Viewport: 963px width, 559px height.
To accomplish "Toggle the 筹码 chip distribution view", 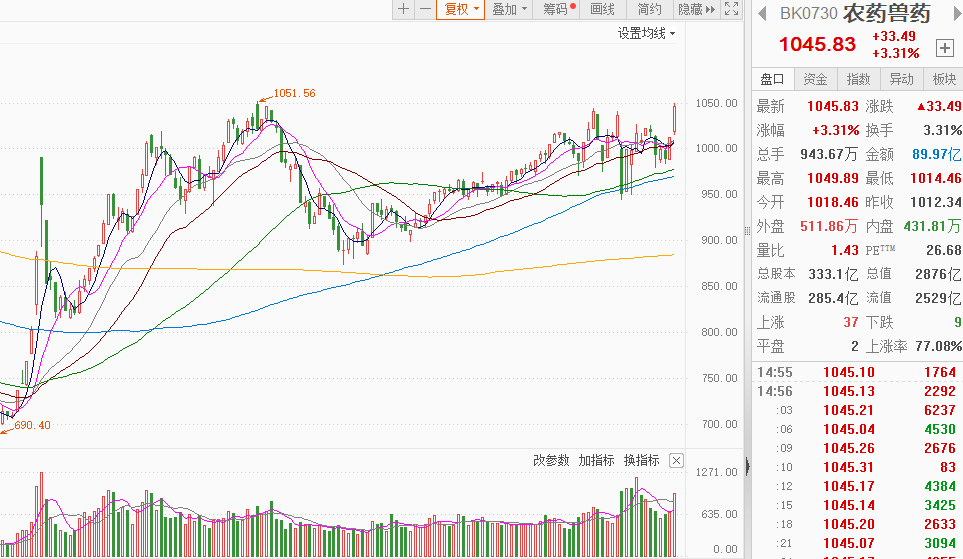I will coord(558,9).
